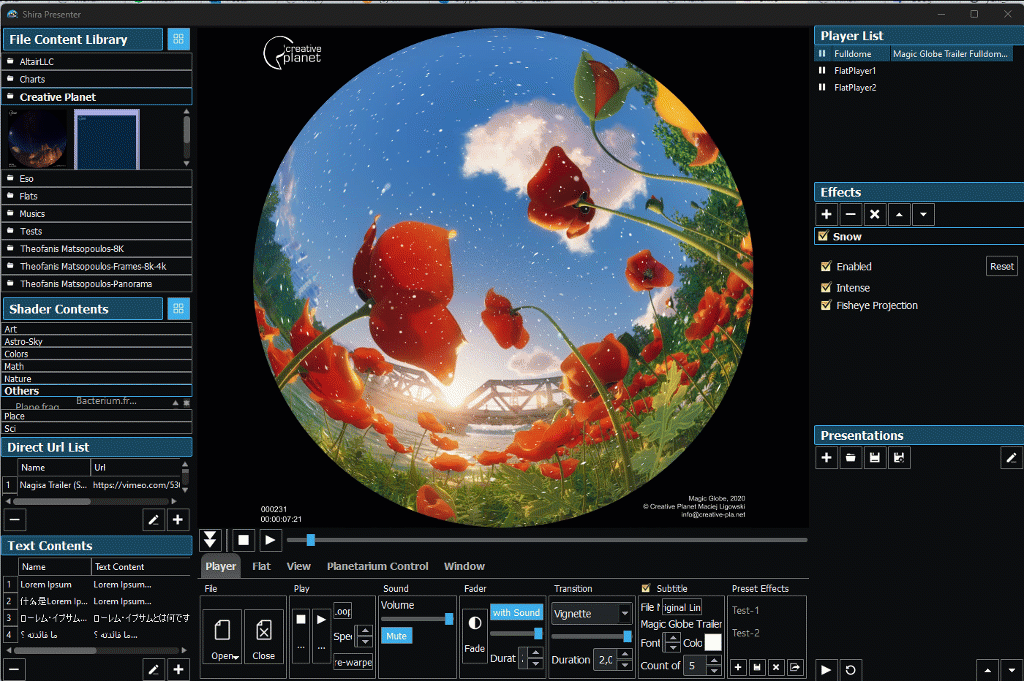Image resolution: width=1024 pixels, height=681 pixels.
Task: Edit the Direct Url List entry
Action: coord(153,520)
